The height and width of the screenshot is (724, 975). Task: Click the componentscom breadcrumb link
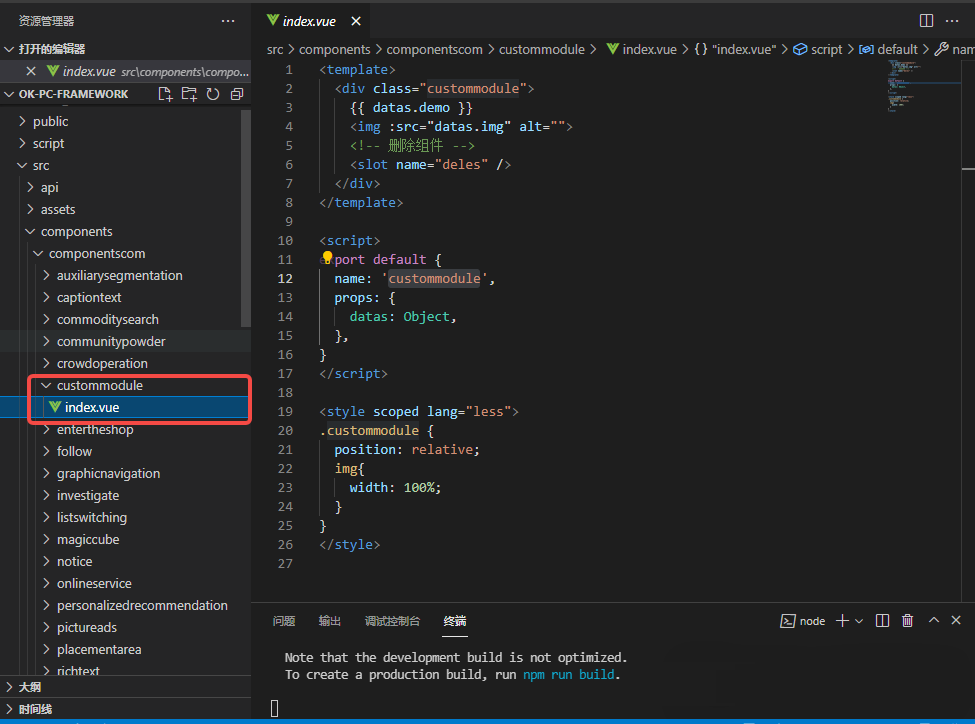pyautogui.click(x=434, y=49)
